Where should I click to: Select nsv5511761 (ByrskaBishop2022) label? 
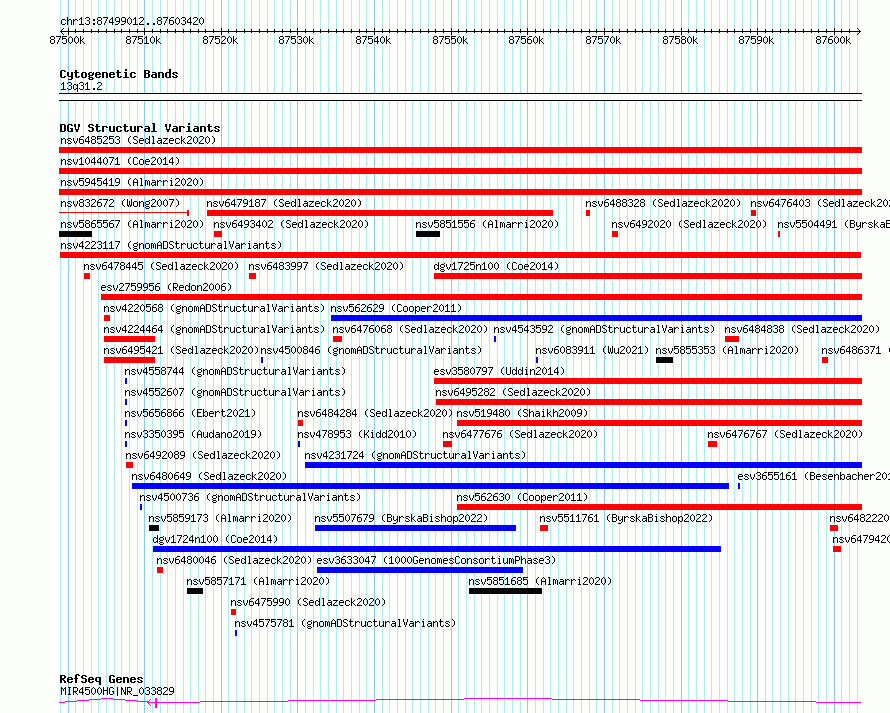click(x=626, y=518)
